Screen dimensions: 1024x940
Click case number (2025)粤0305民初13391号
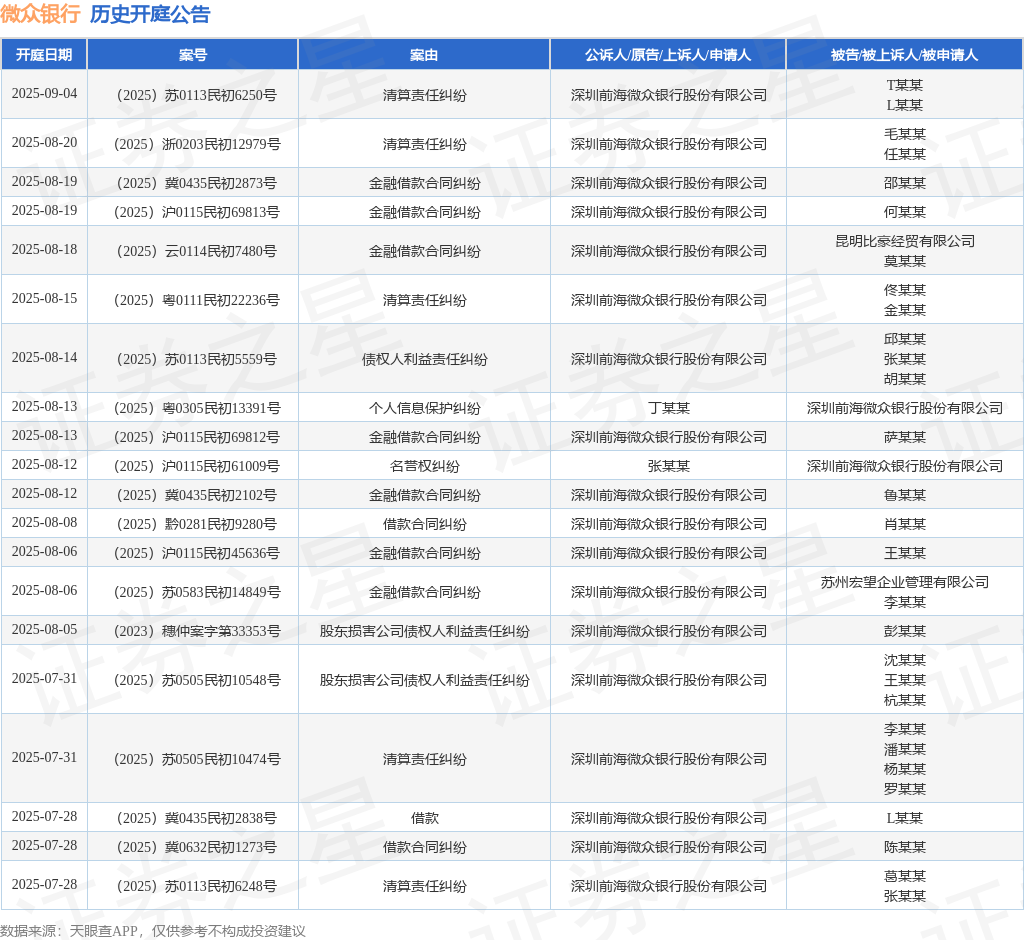197,408
